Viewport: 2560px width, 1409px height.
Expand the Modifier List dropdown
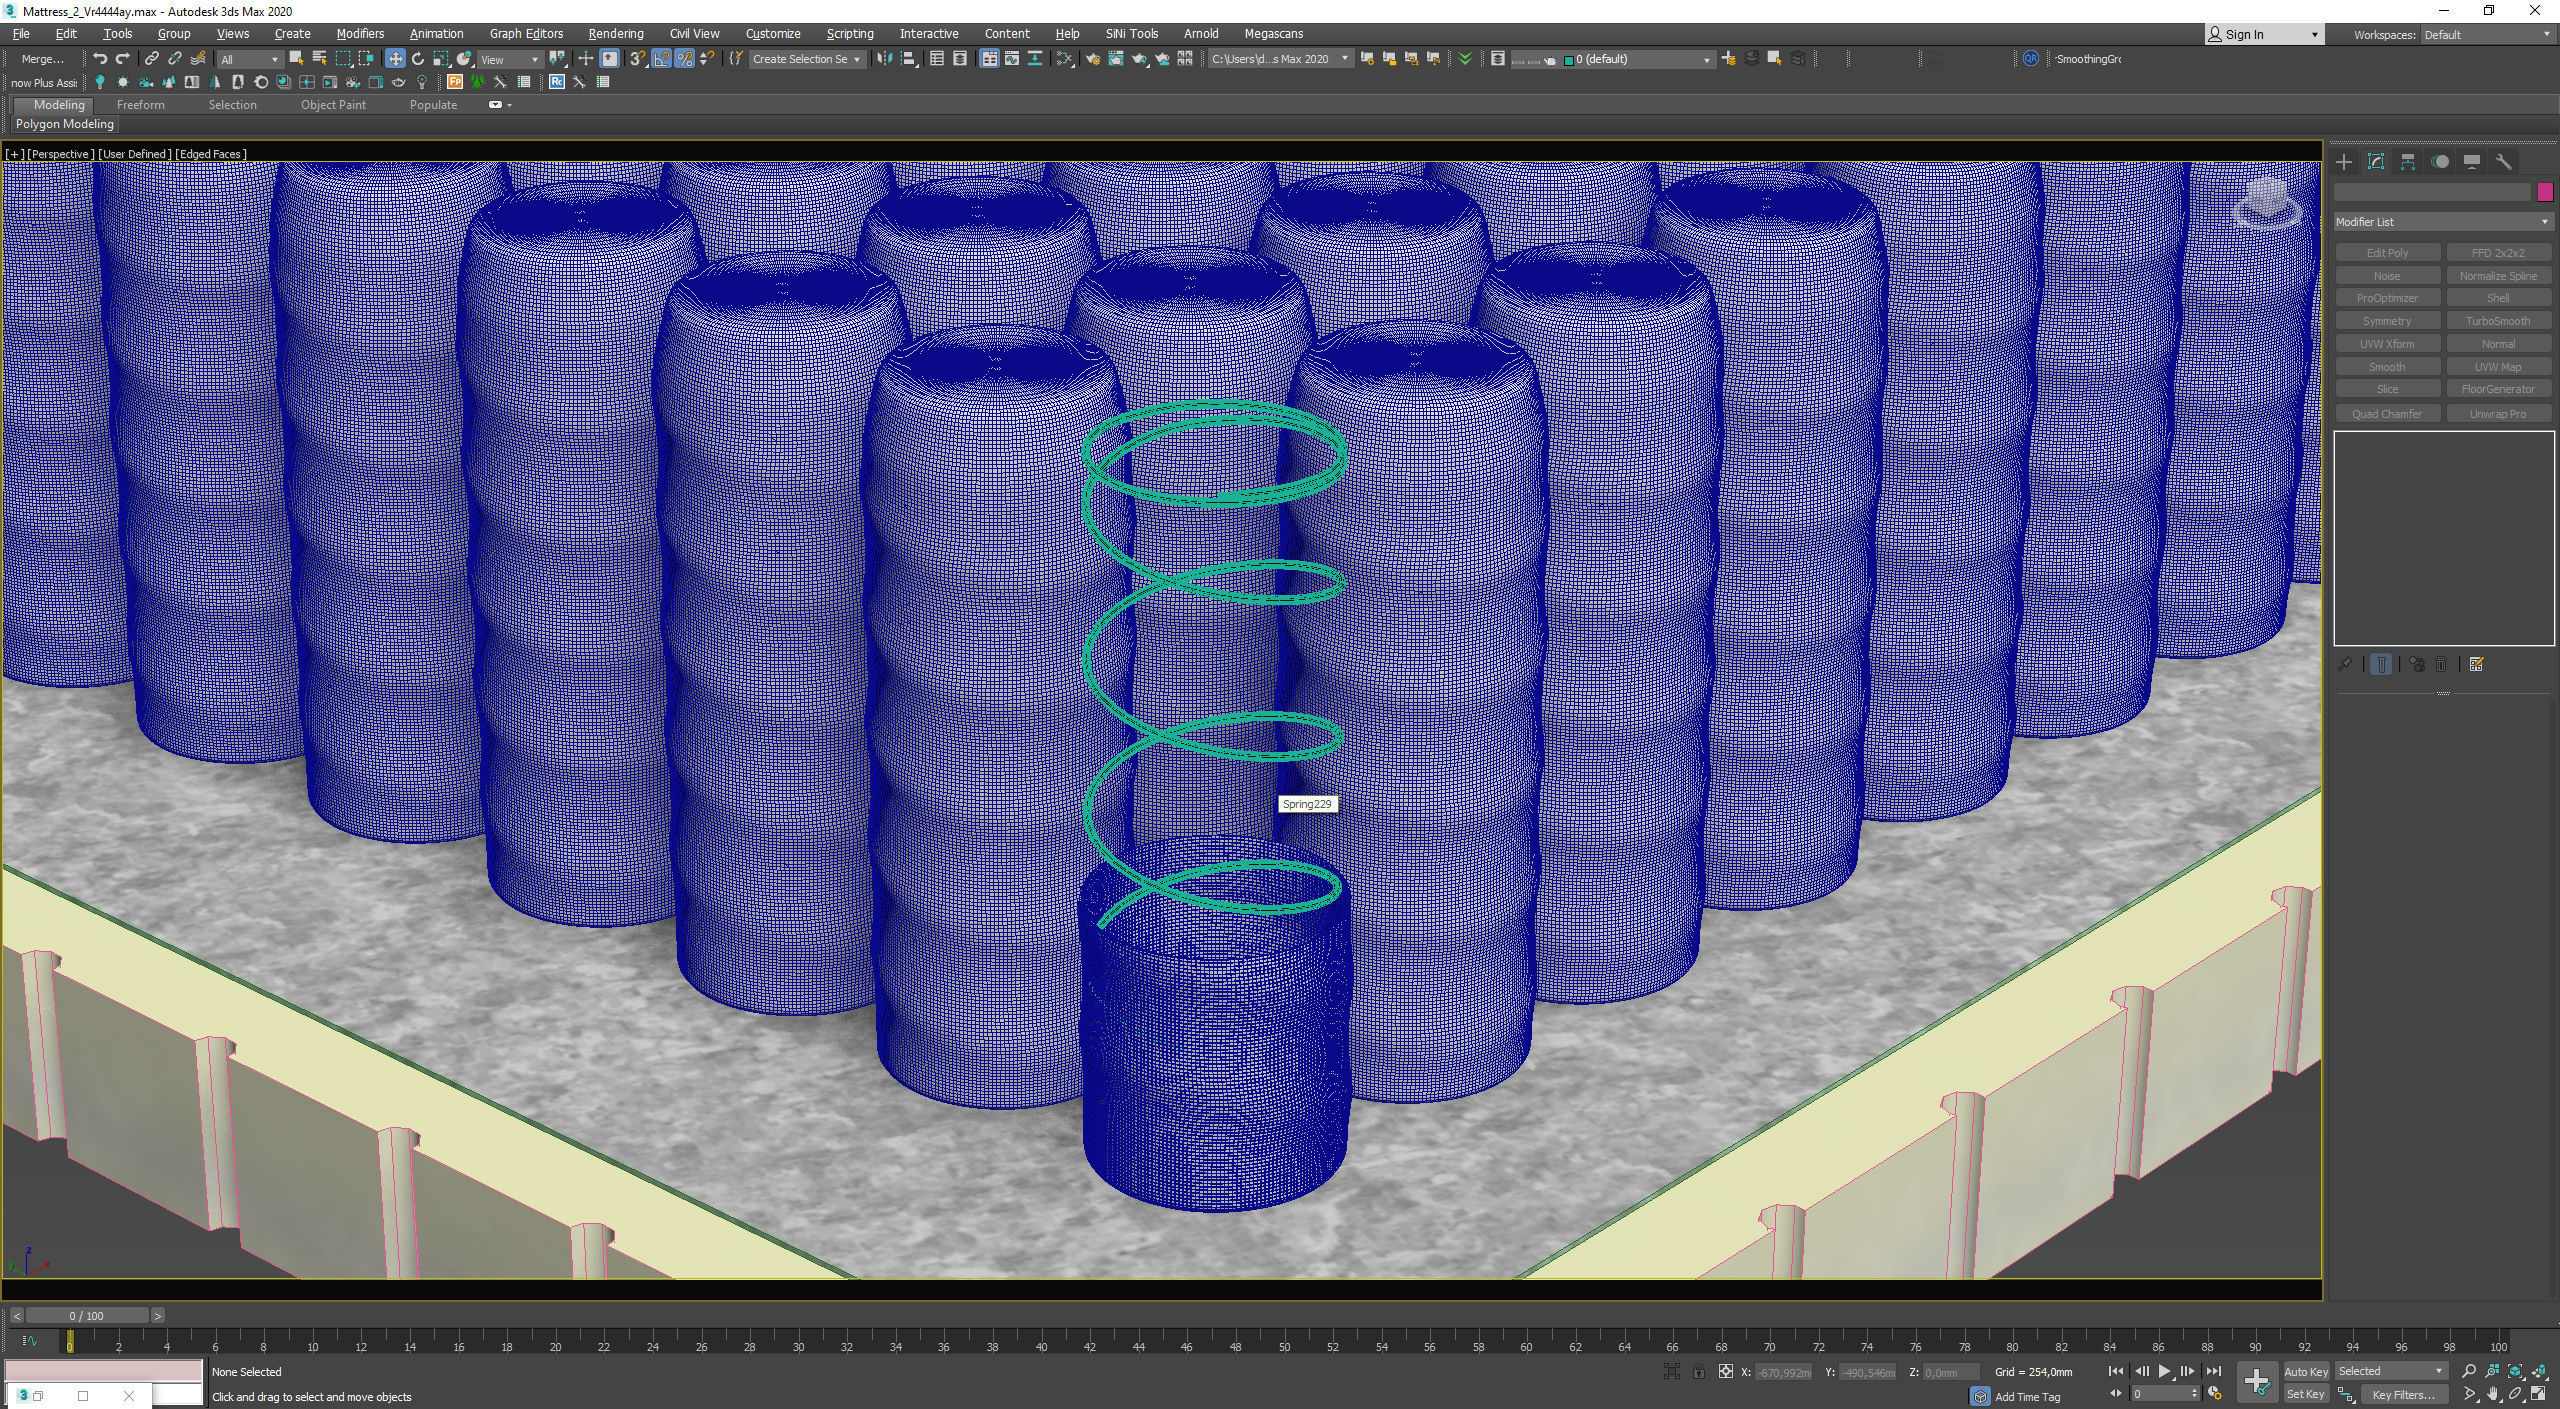coord(2442,222)
